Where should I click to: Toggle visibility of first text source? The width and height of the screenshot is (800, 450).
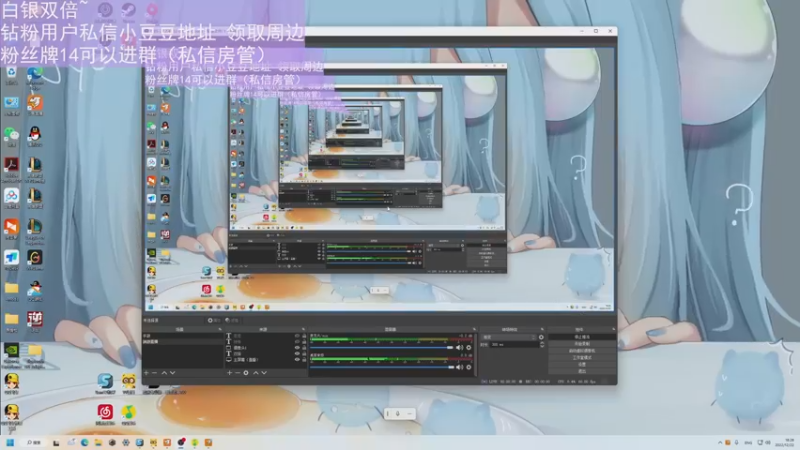(297, 336)
